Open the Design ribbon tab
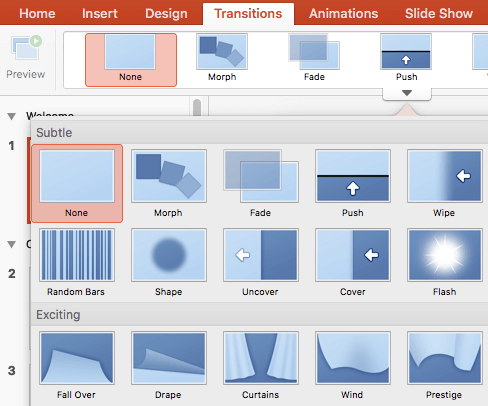Screen dimensions: 488x406 (x=166, y=14)
